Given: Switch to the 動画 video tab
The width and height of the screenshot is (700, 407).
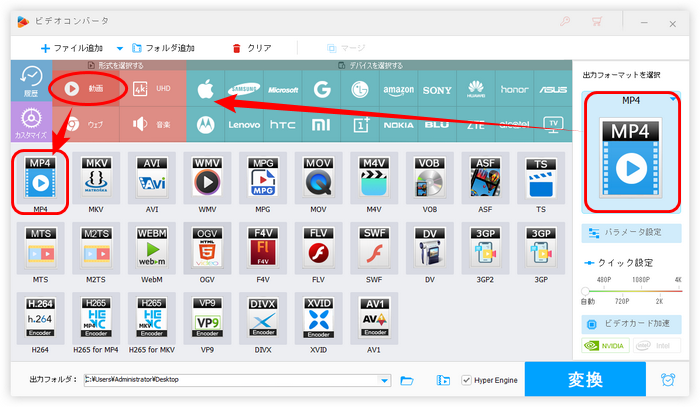Looking at the screenshot, I should click(x=87, y=89).
